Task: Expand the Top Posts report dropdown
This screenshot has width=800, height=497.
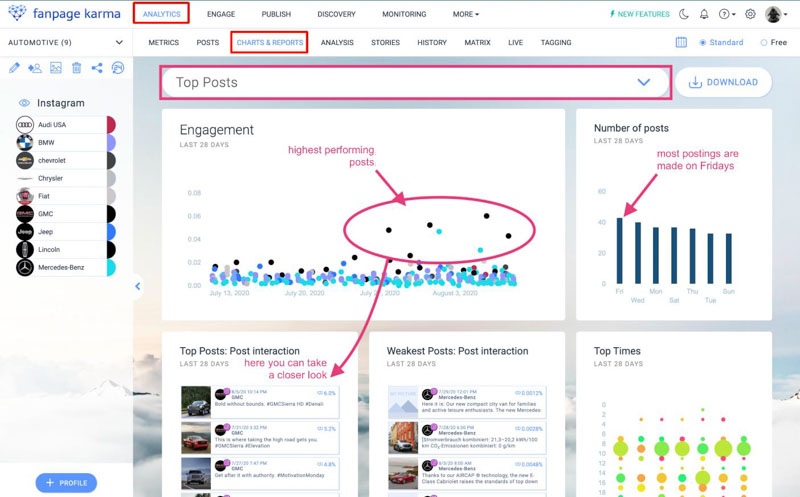Action: click(x=643, y=82)
